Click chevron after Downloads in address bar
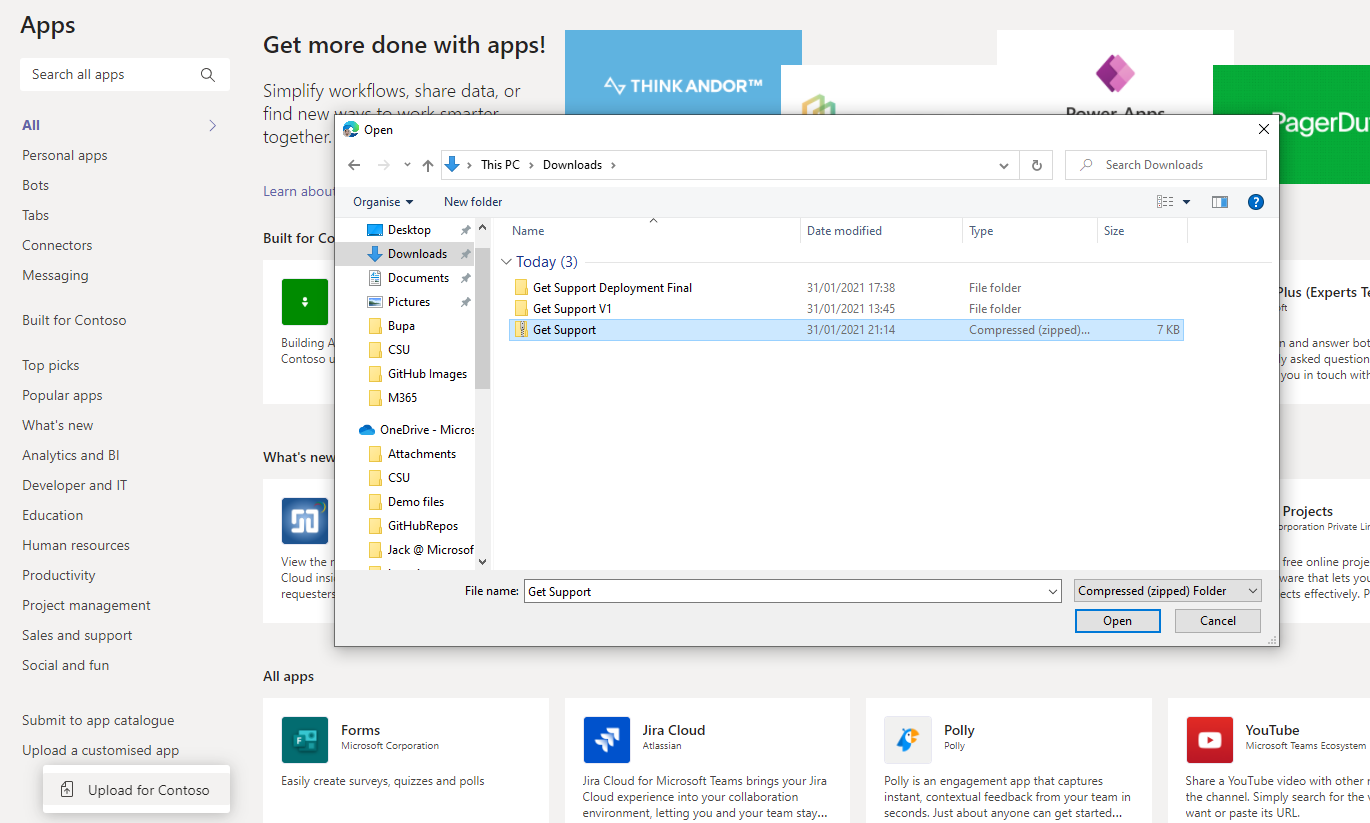Screen dimensions: 1370x823 click(613, 165)
